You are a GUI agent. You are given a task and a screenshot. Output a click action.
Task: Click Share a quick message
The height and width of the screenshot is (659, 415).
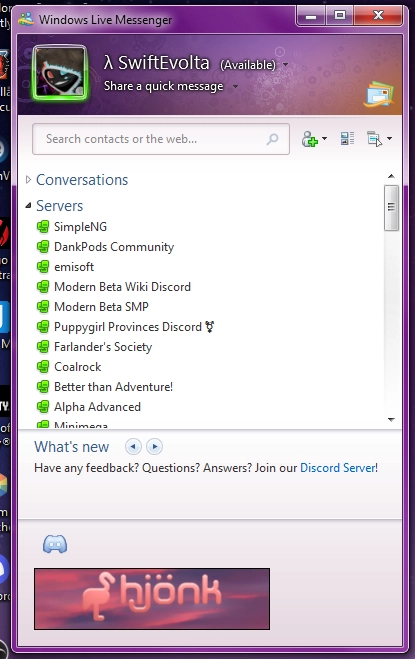164,86
